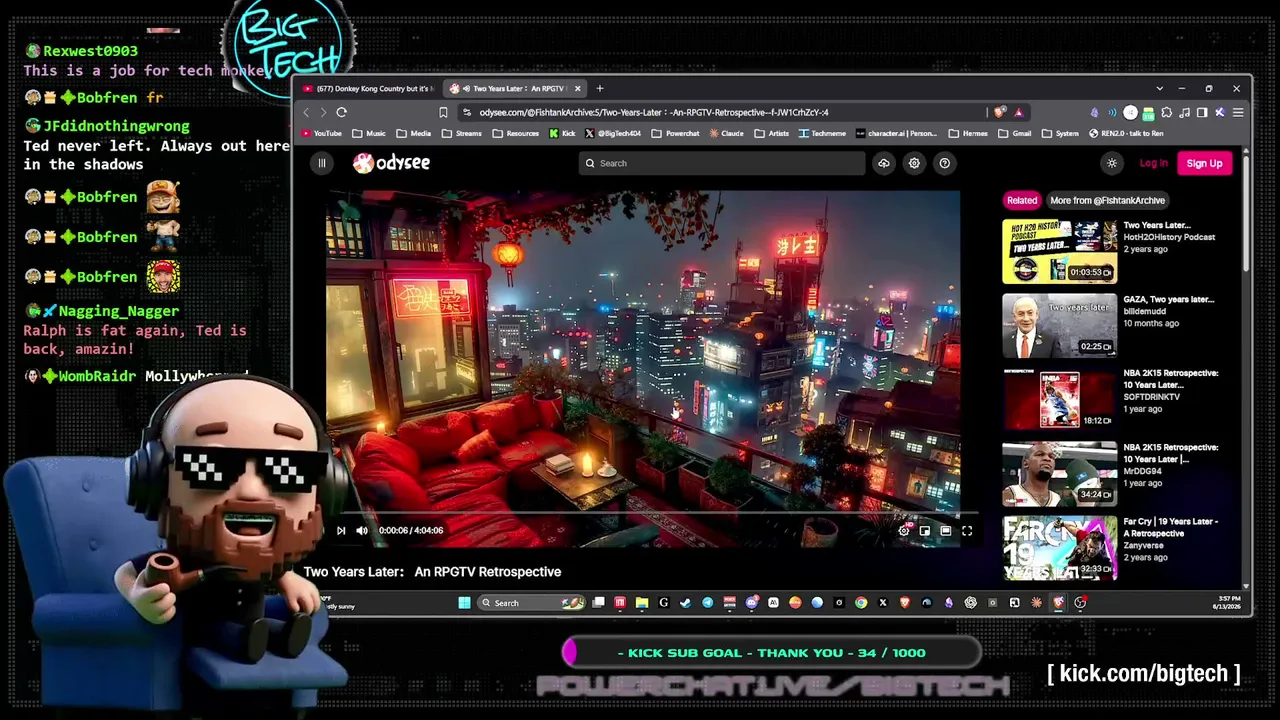
Task: Click the Windows taskbar Search box
Action: 532,603
